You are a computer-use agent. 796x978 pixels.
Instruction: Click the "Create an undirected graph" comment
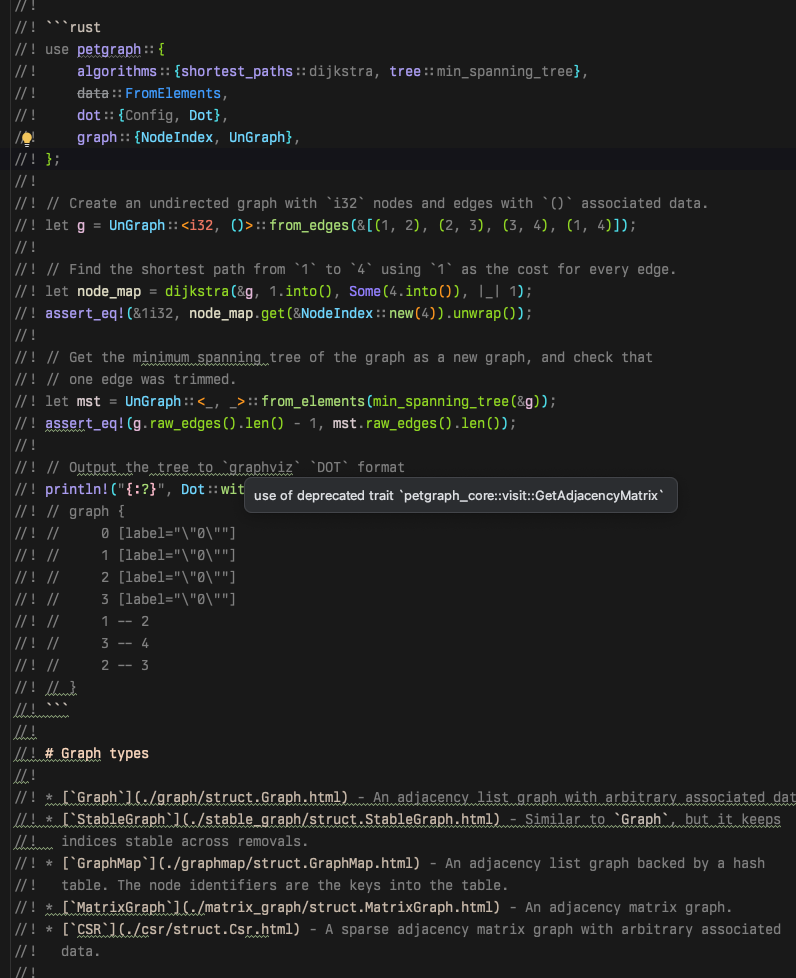[377, 203]
